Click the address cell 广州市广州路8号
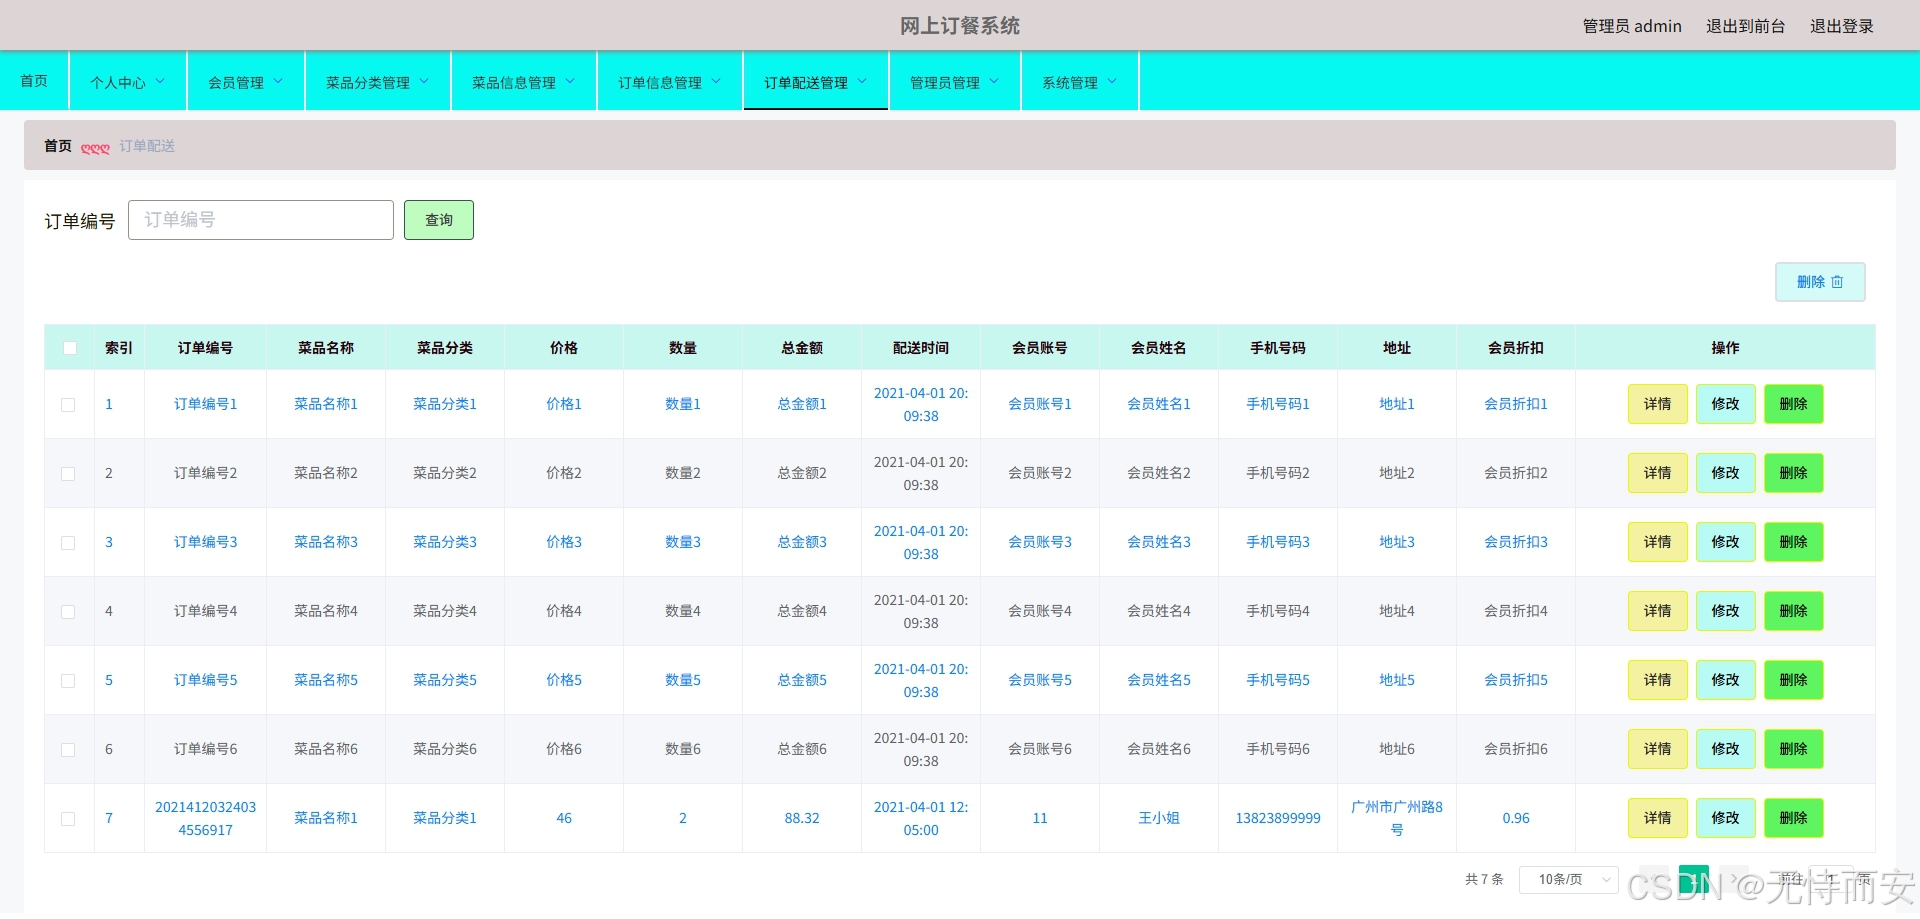The image size is (1920, 919). pos(1397,818)
